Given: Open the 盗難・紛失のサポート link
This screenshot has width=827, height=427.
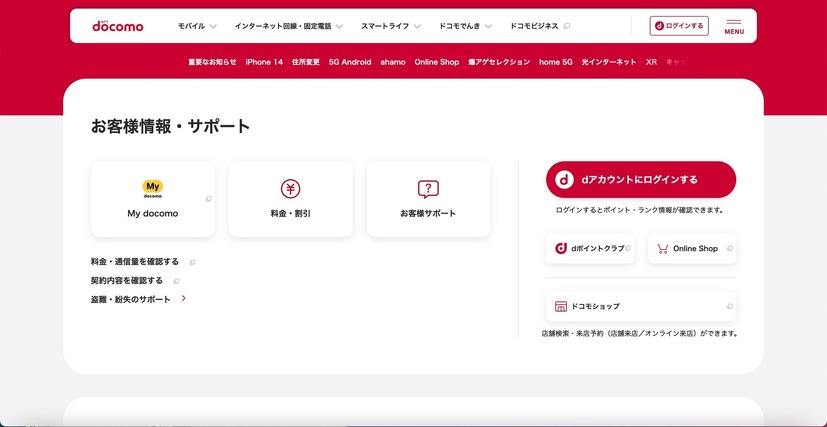Looking at the screenshot, I should pyautogui.click(x=131, y=299).
